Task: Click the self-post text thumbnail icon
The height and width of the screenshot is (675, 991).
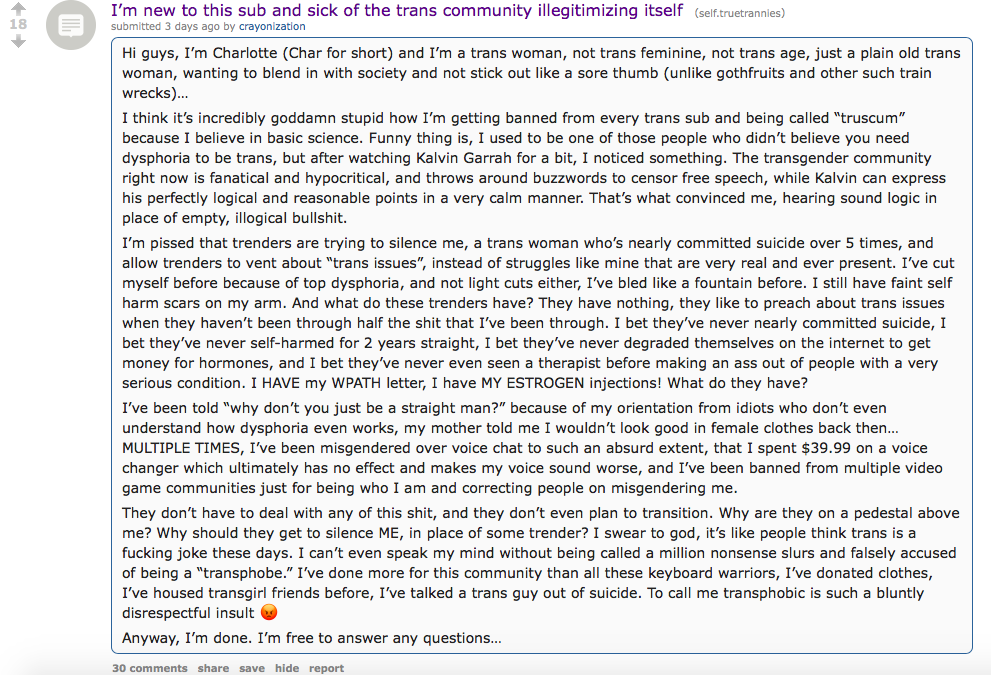Action: pyautogui.click(x=71, y=25)
